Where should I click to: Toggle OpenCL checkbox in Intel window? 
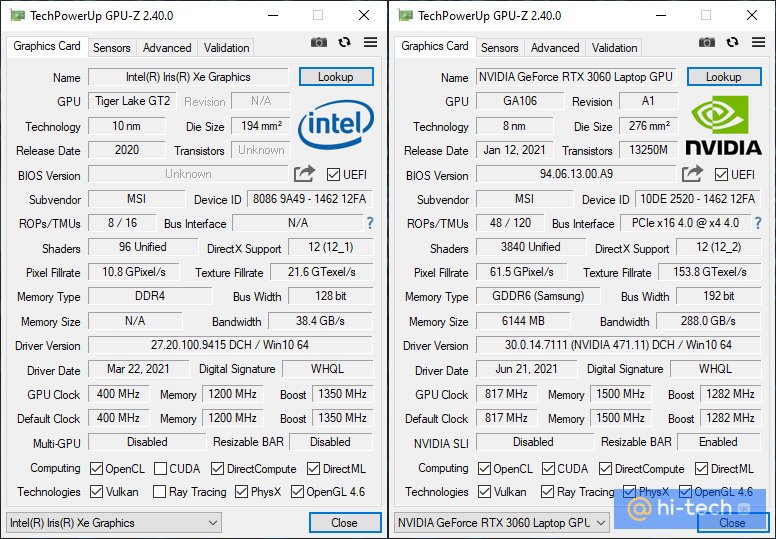(97, 468)
